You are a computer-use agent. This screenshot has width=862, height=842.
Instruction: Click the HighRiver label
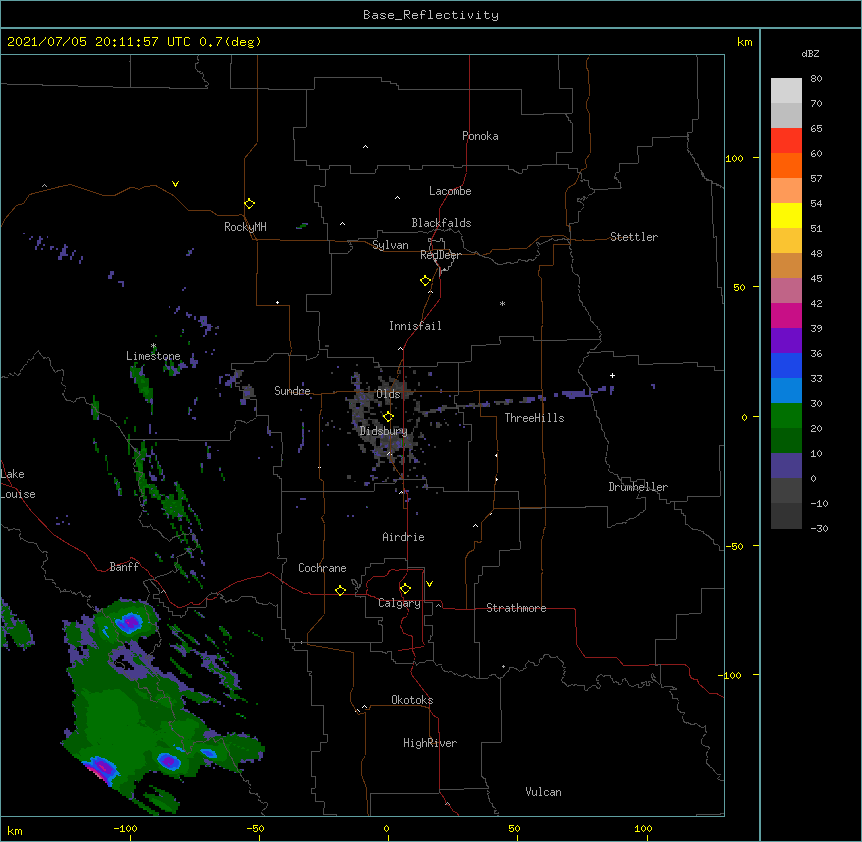point(430,743)
